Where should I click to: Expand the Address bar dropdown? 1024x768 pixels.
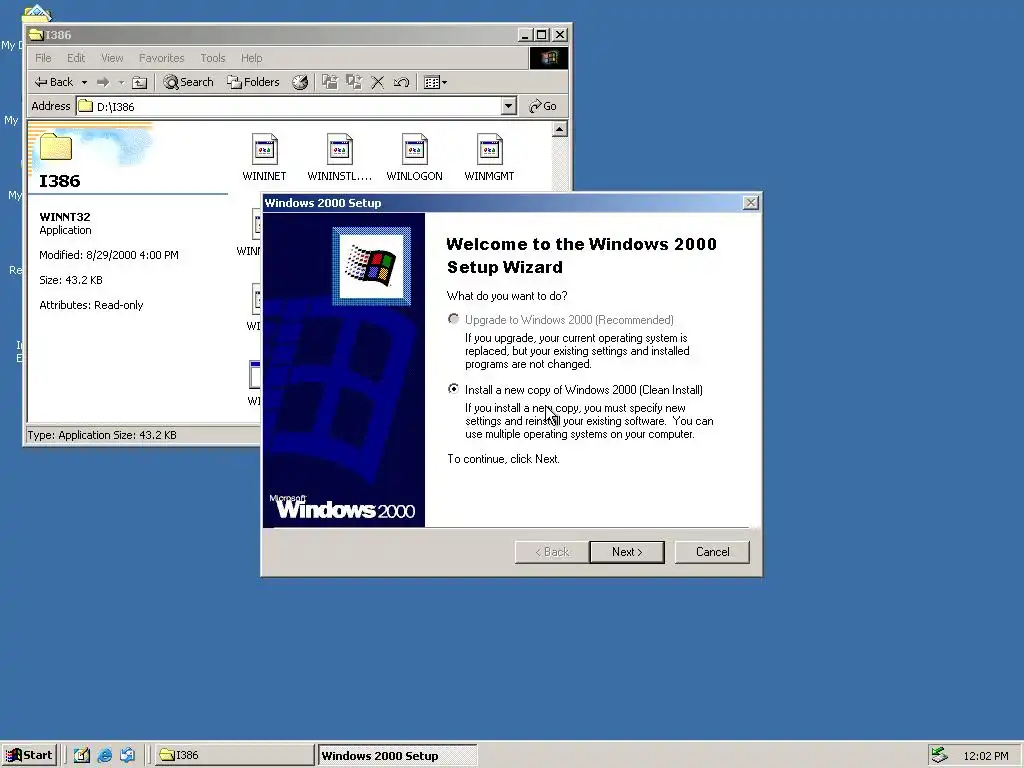point(509,106)
